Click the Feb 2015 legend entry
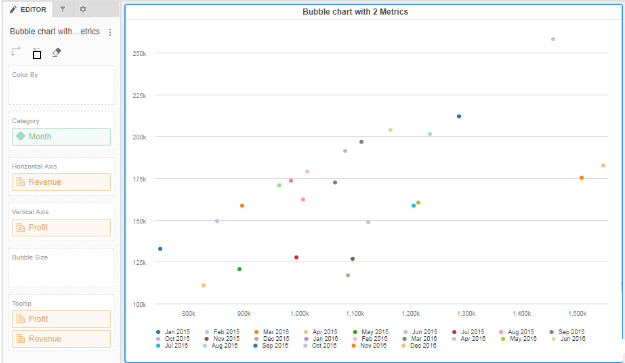625x363 pixels. (222, 332)
